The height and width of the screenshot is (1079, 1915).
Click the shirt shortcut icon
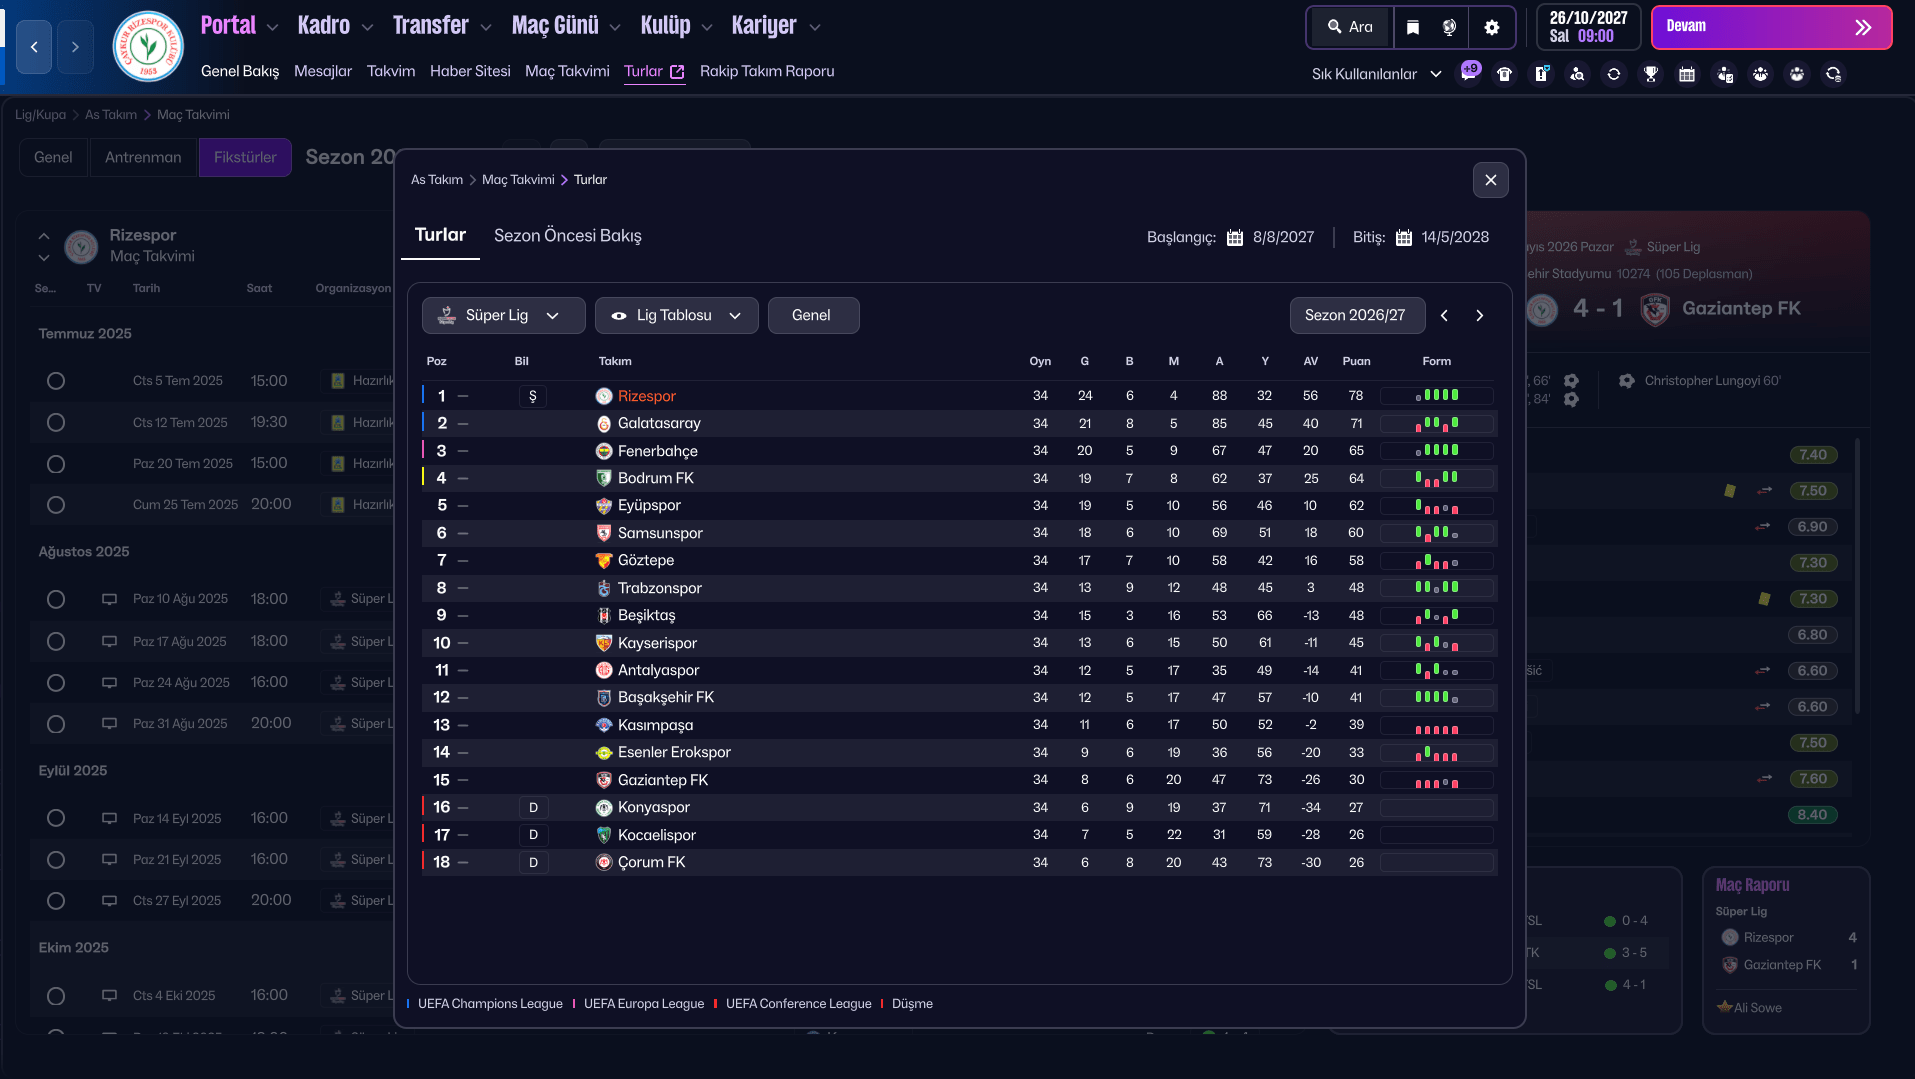click(1504, 74)
